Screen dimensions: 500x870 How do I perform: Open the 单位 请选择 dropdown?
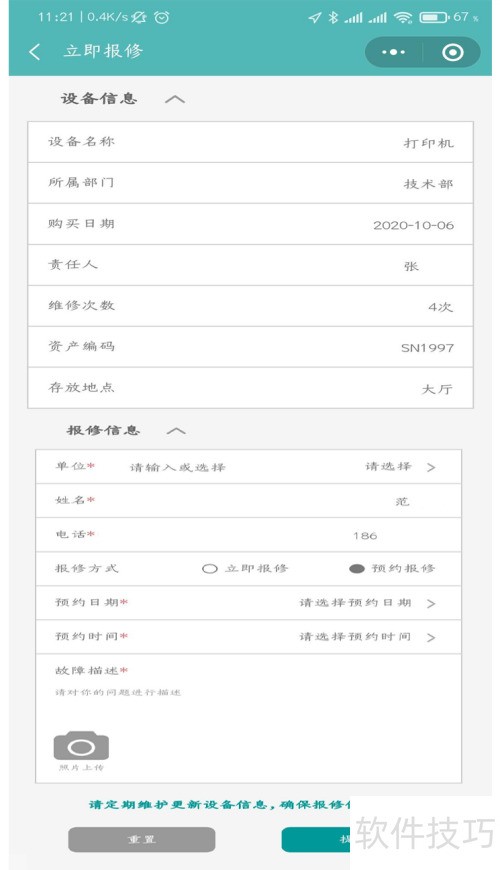400,467
